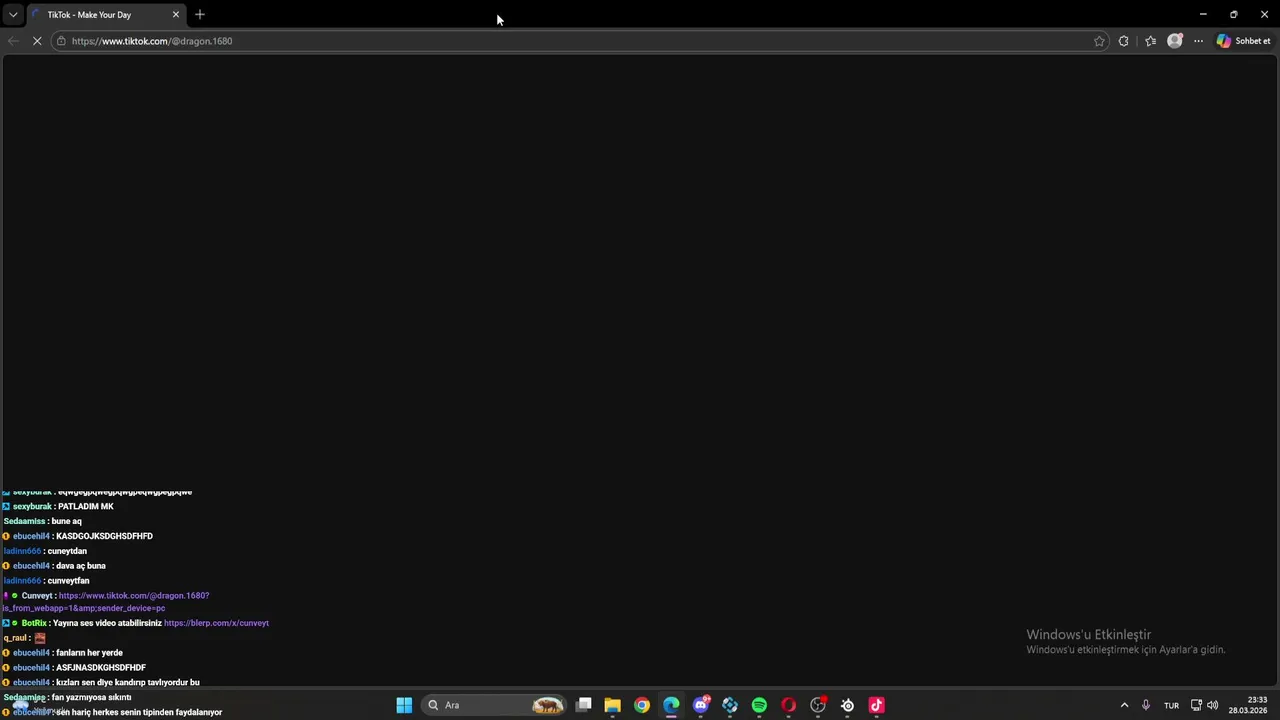This screenshot has width=1280, height=720.
Task: Open a new browser tab
Action: [x=200, y=14]
